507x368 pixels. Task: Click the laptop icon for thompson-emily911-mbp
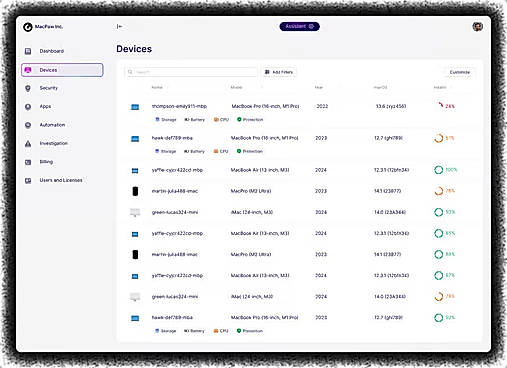pos(135,107)
